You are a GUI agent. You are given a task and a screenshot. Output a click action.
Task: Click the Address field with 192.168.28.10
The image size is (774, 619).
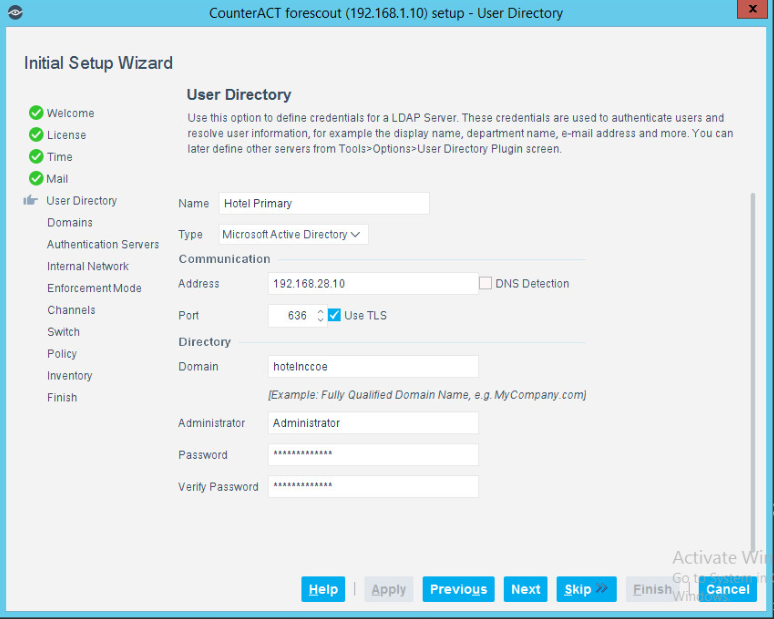373,283
